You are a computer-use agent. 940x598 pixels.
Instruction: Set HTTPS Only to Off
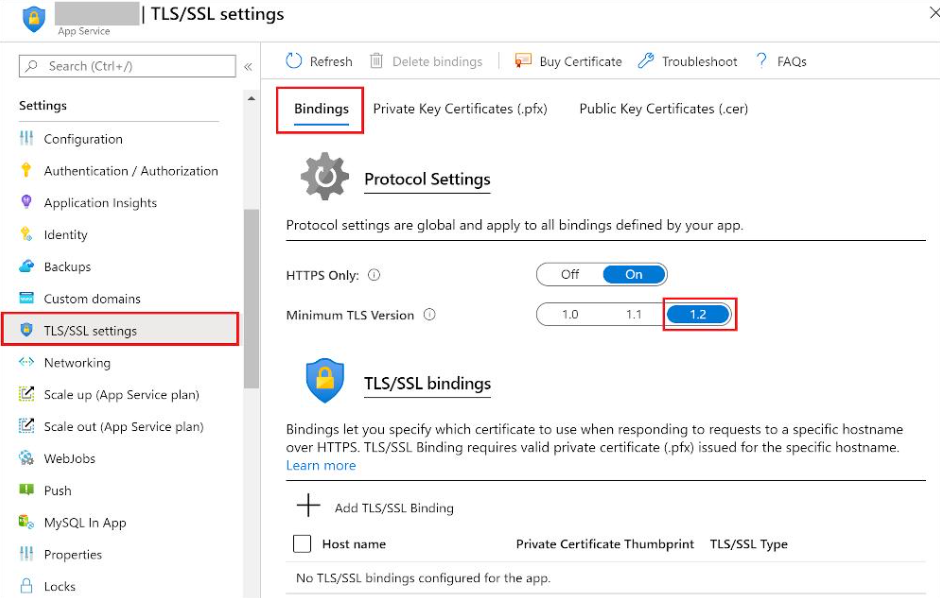click(x=570, y=274)
